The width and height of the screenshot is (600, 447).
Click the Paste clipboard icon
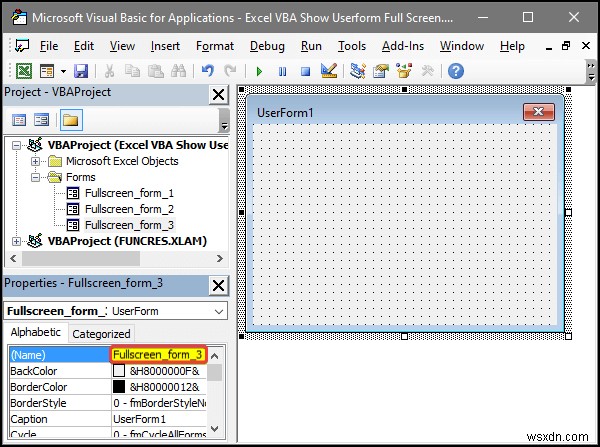click(156, 71)
